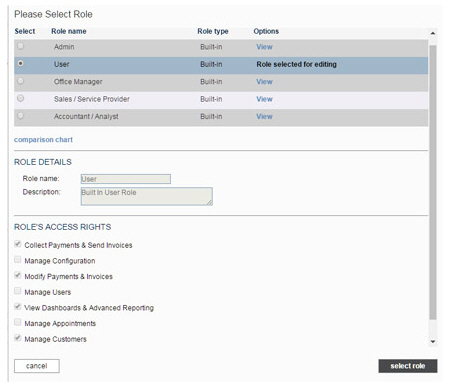This screenshot has width=452, height=388.
Task: Click the Options column header
Action: pyautogui.click(x=266, y=31)
